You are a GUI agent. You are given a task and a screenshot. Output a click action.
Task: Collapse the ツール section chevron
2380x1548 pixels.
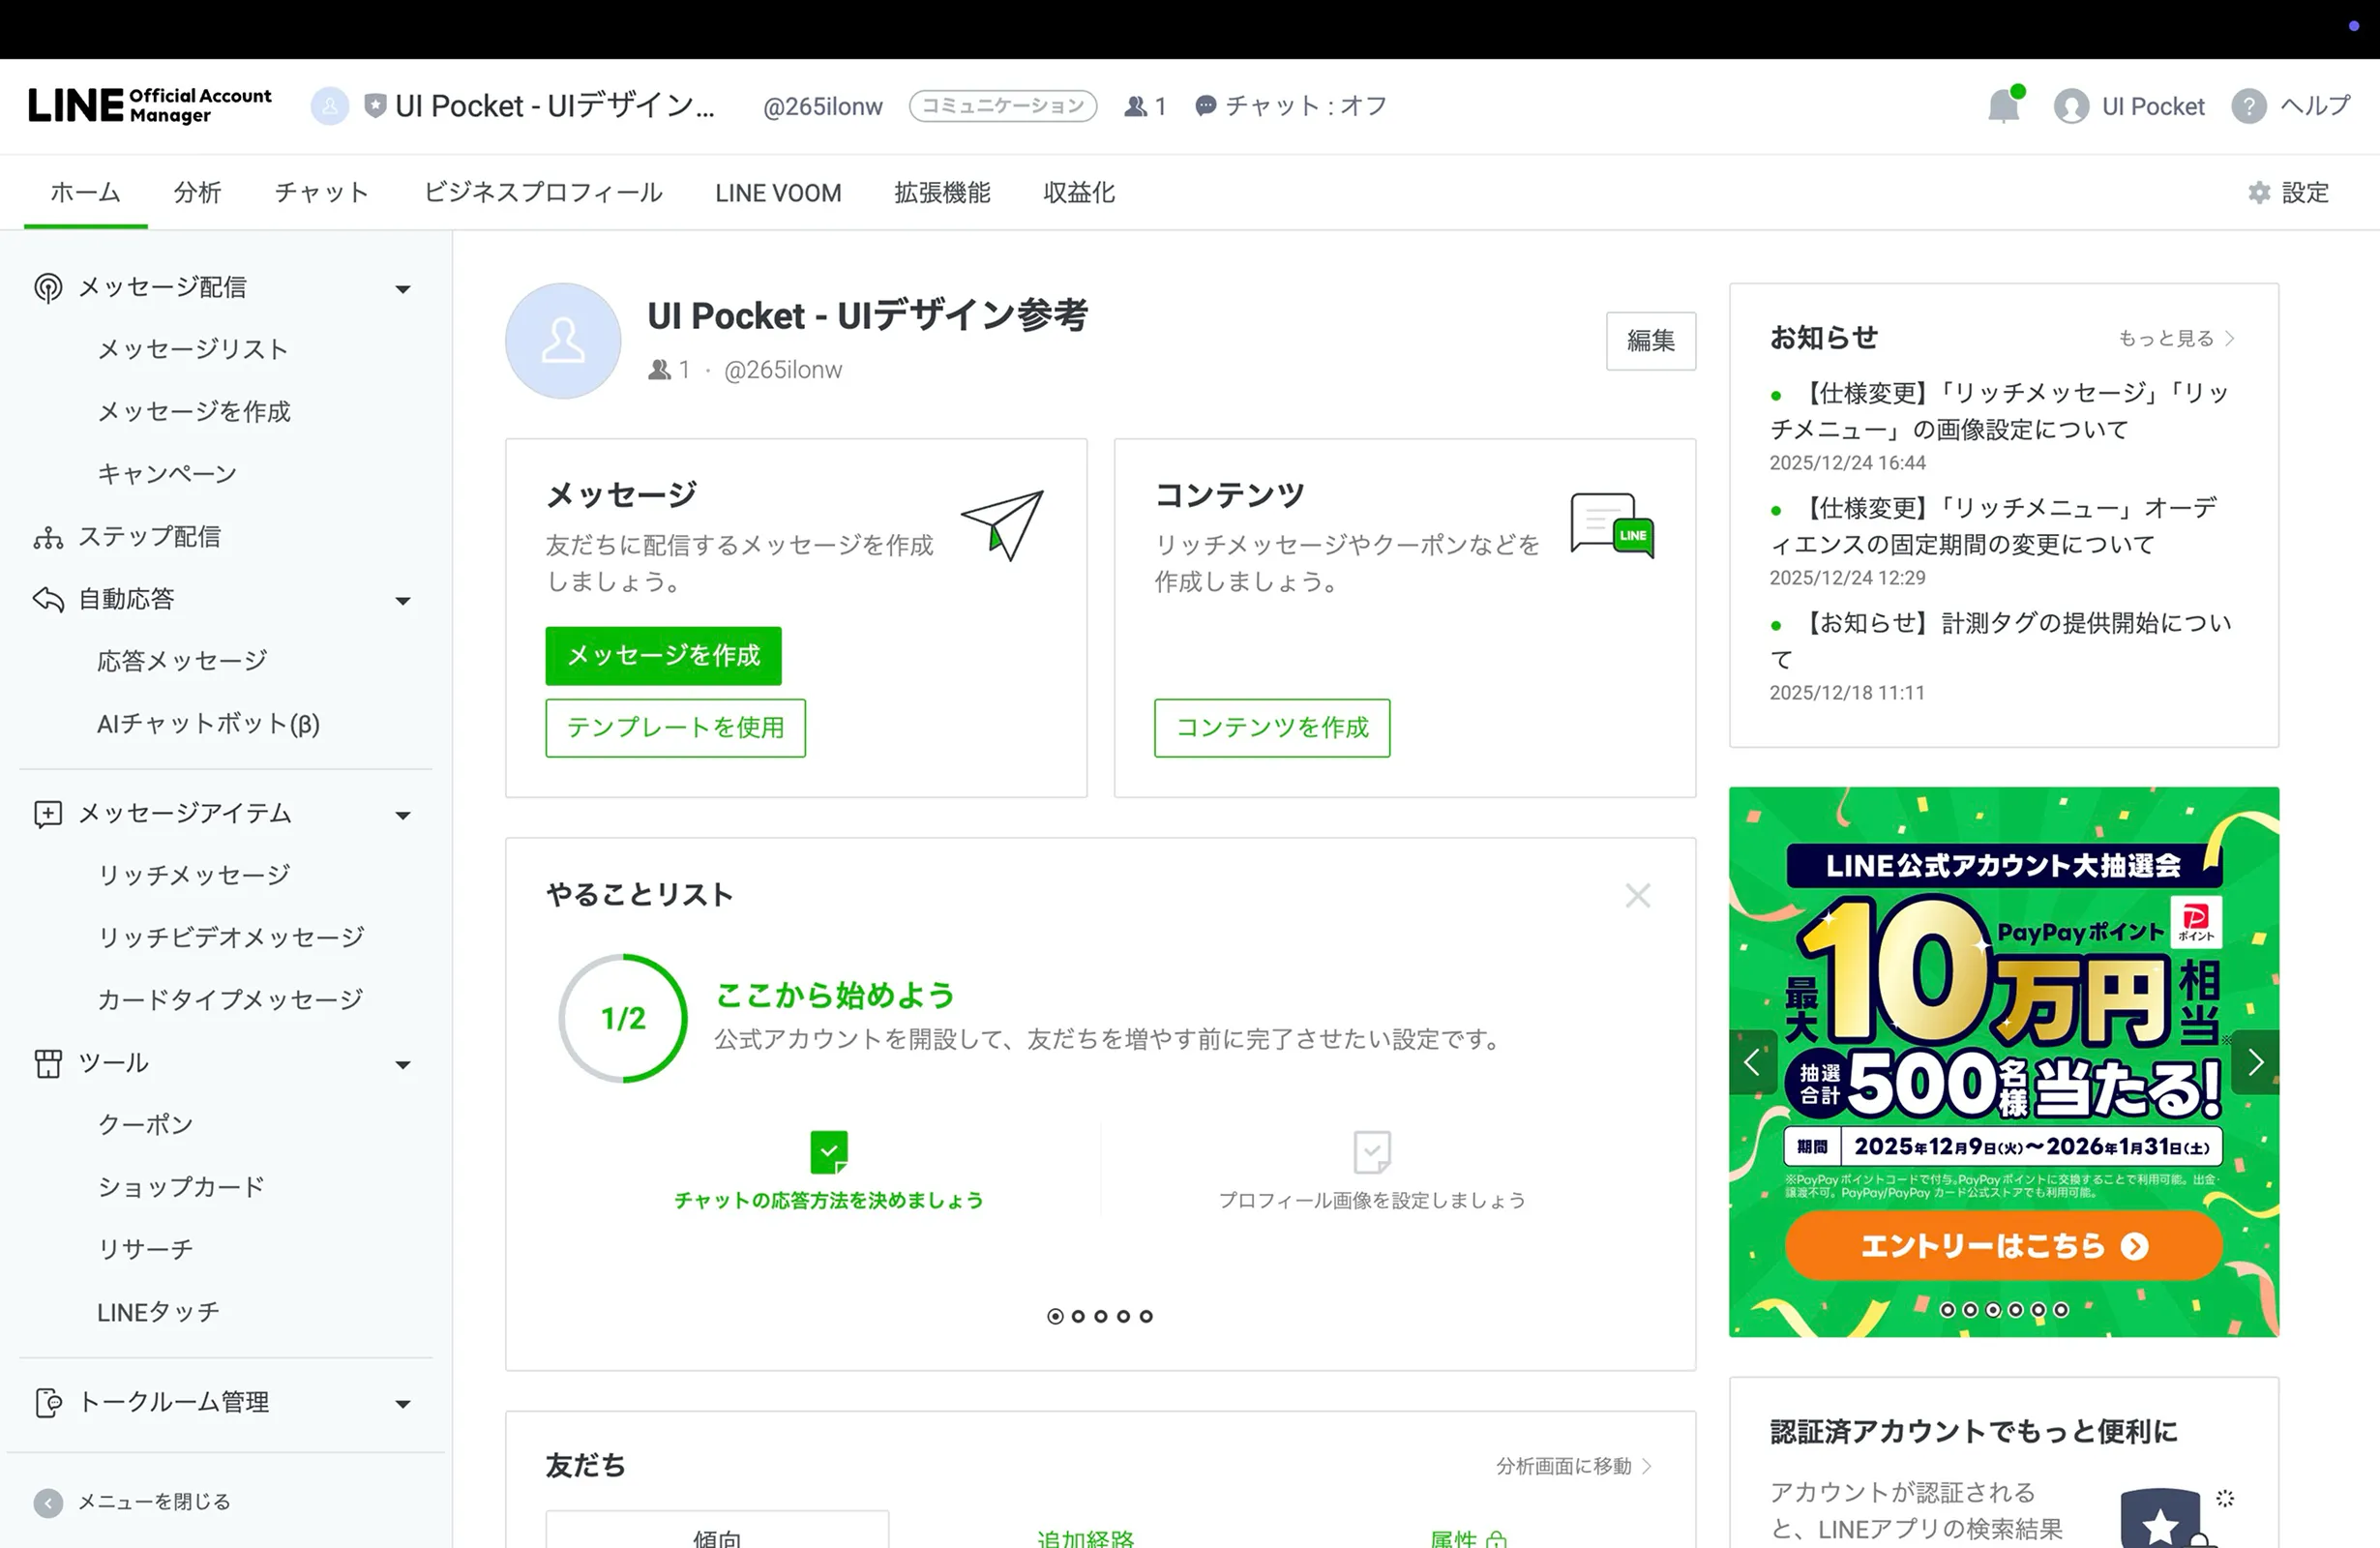click(403, 1064)
